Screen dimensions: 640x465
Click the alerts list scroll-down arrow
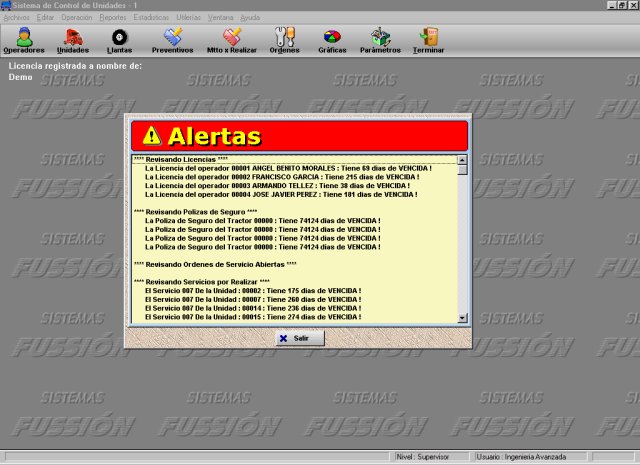pyautogui.click(x=462, y=317)
